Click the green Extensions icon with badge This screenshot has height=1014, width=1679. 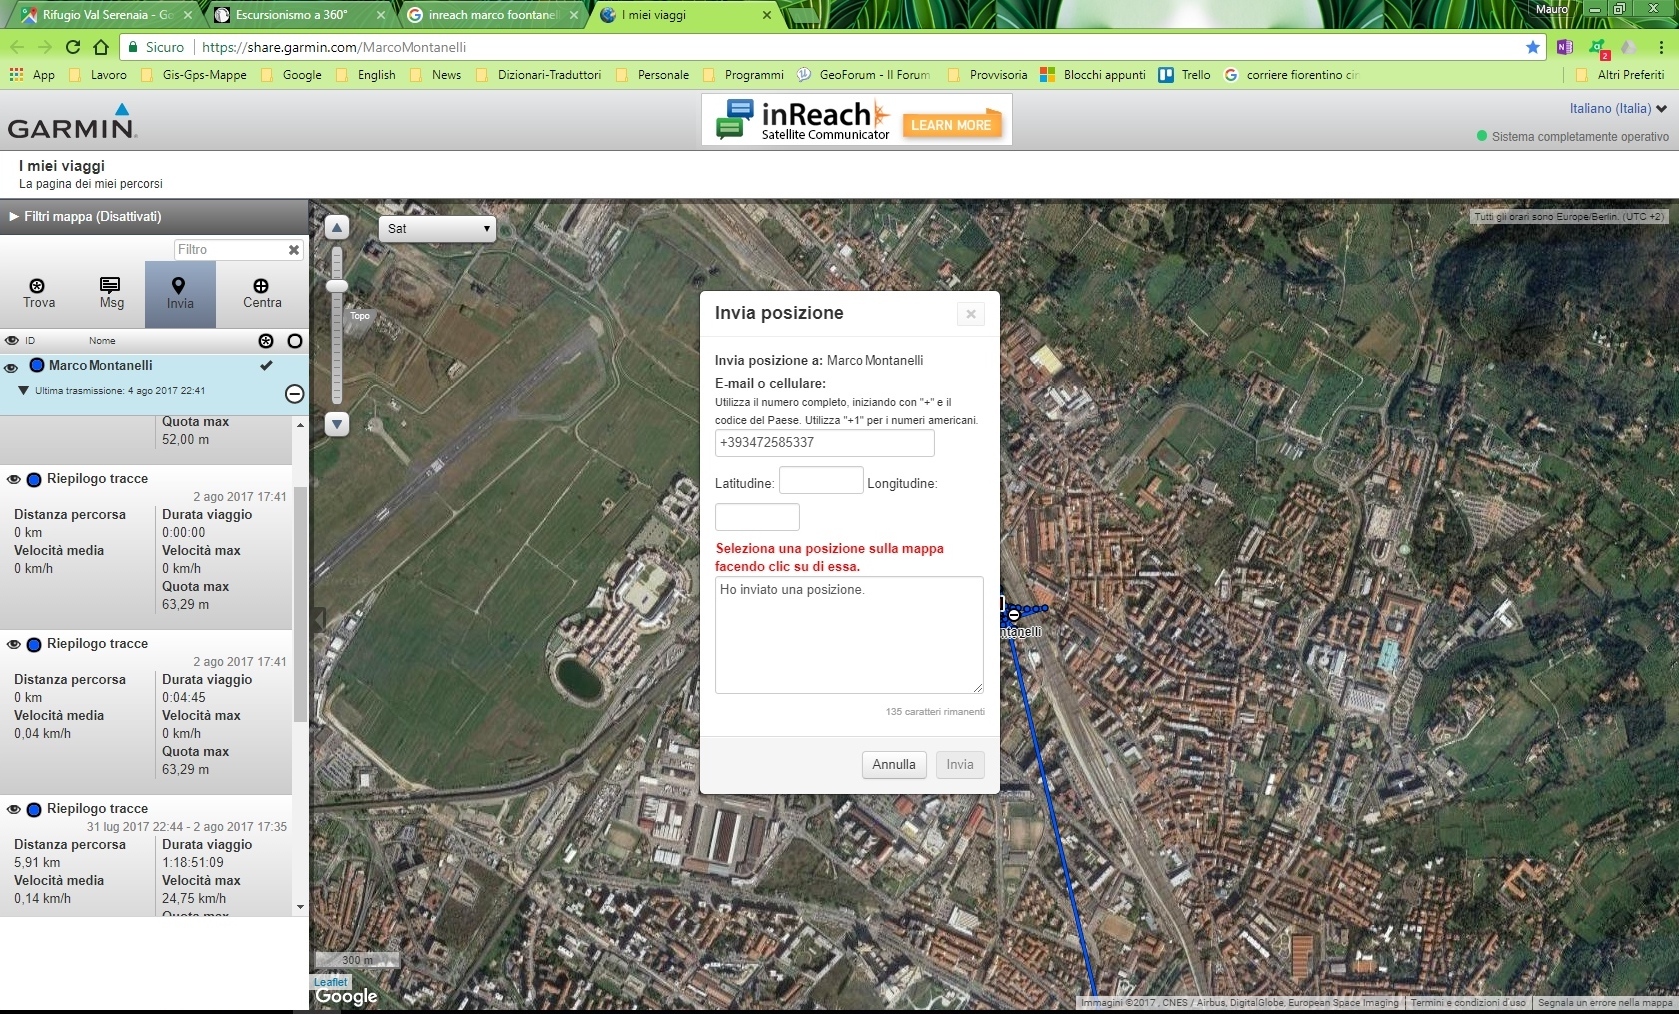1597,47
